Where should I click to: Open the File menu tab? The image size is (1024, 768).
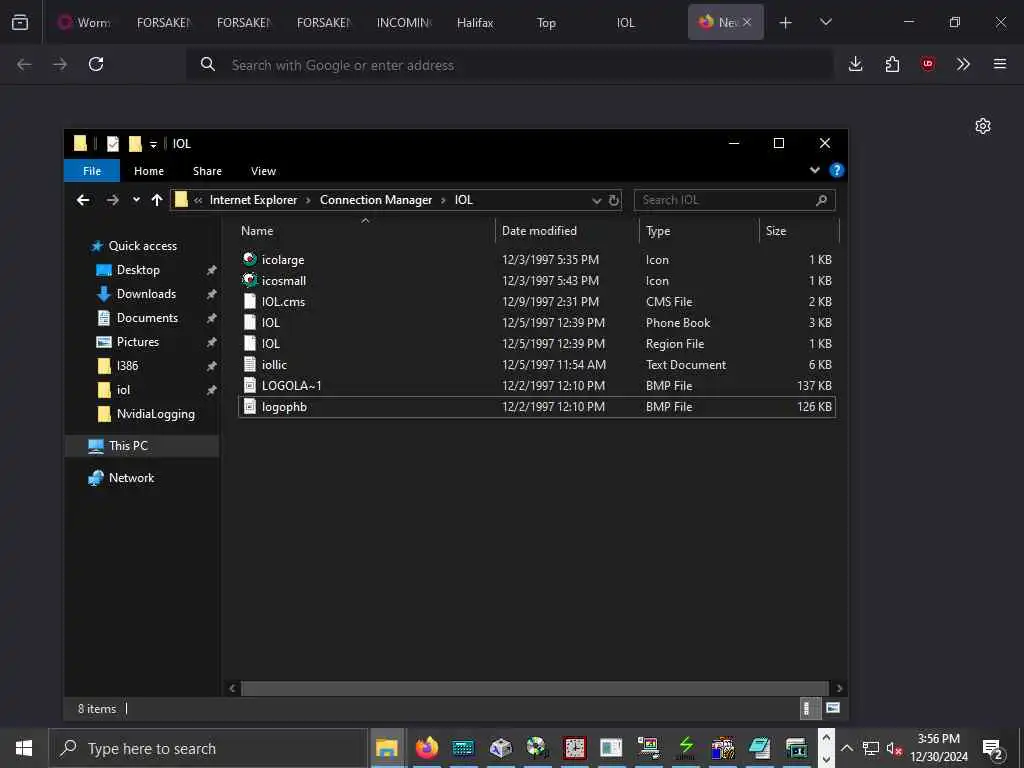[x=92, y=170]
